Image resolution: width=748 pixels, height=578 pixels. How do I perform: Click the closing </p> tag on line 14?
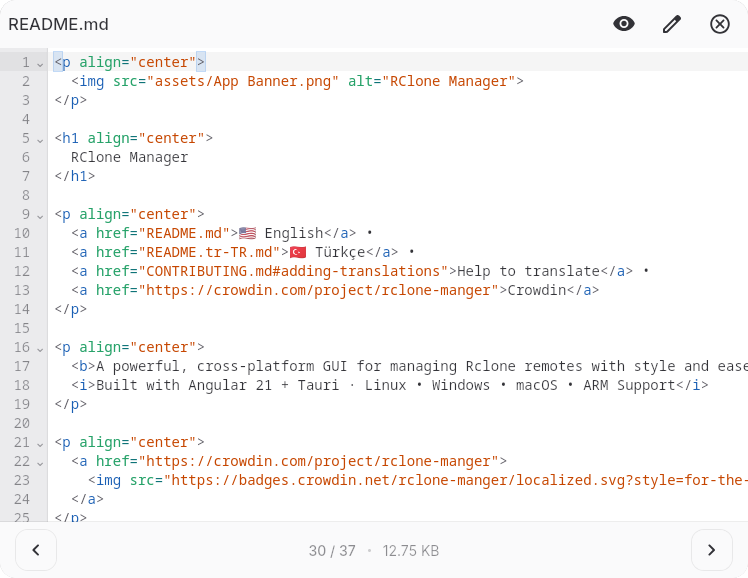click(71, 309)
